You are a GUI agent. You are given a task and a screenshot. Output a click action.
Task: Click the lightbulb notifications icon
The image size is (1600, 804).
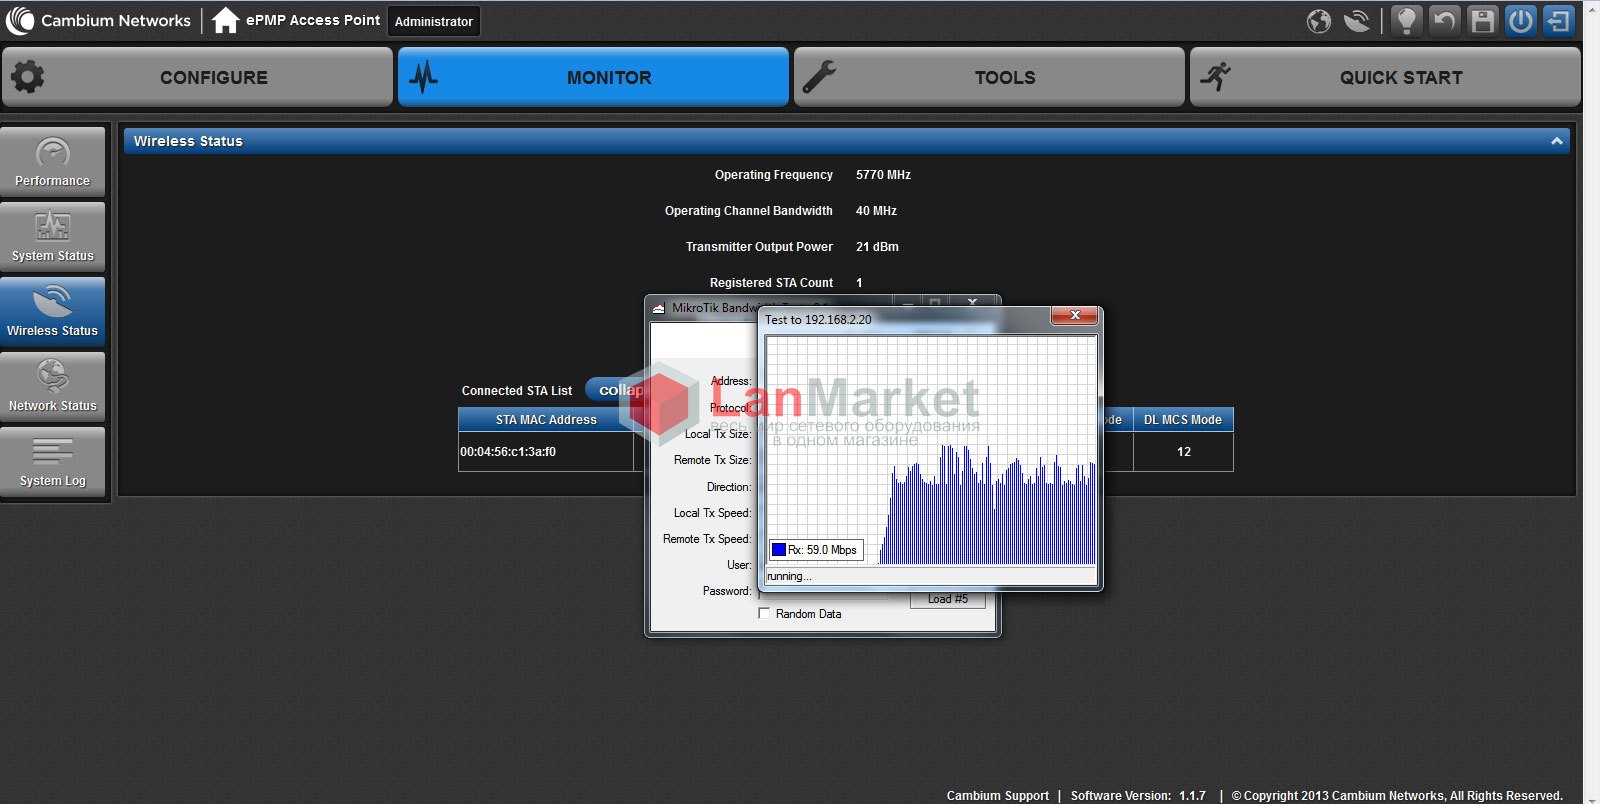(1406, 21)
